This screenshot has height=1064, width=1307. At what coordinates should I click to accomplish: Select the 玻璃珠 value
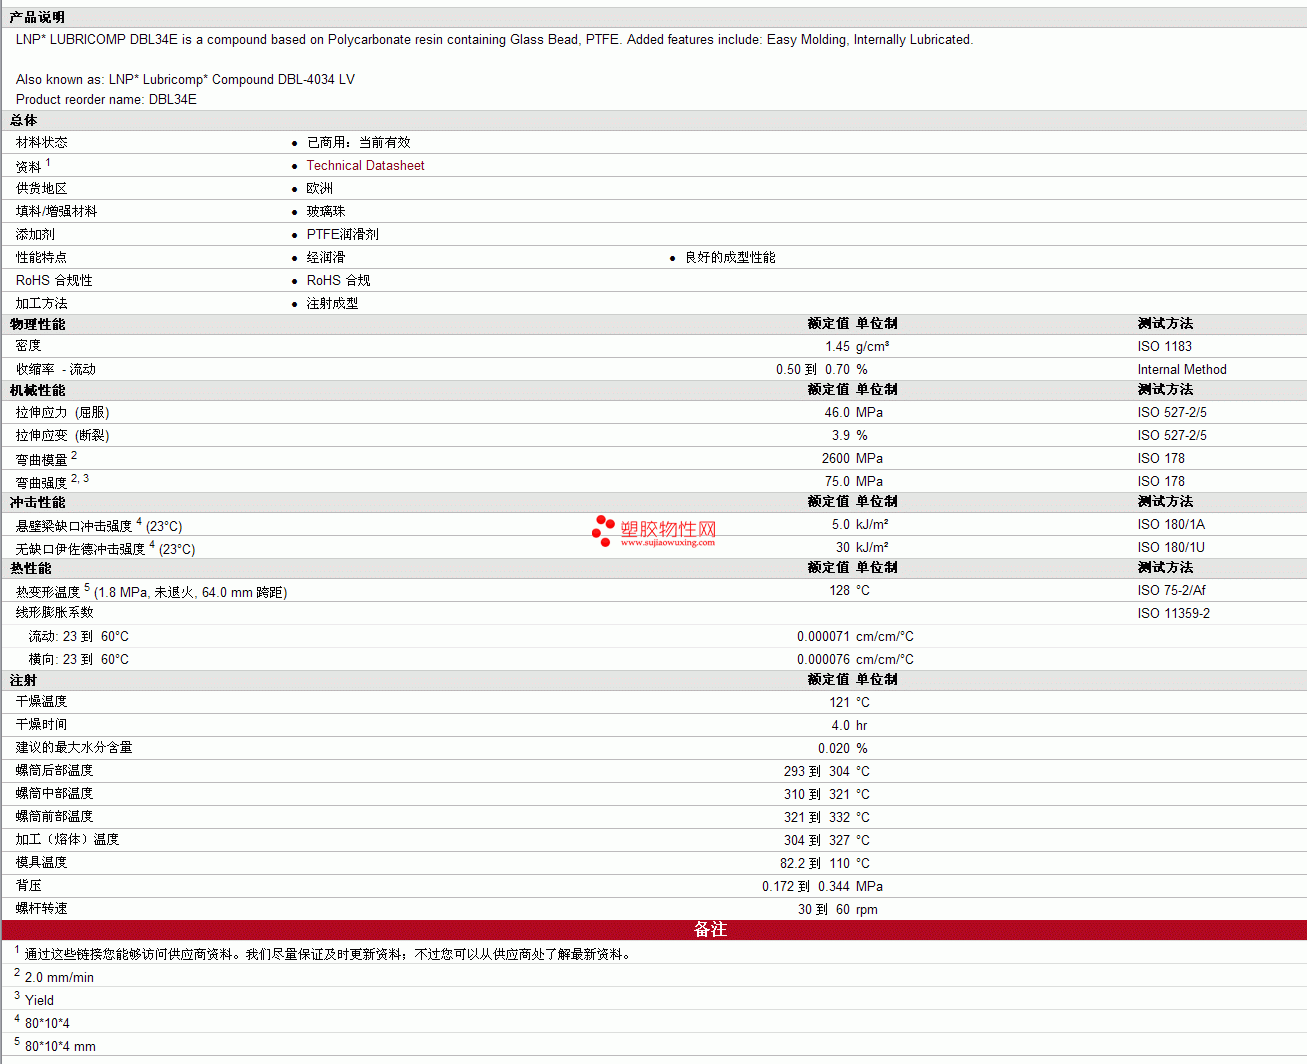pos(325,212)
